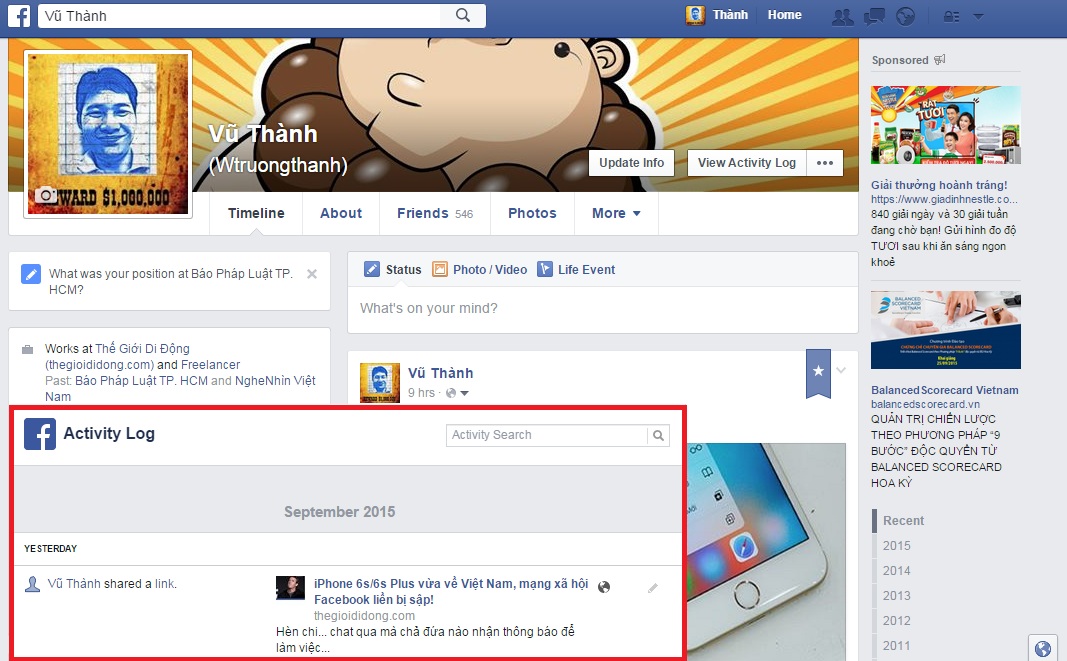Open Notifications globe icon
The width and height of the screenshot is (1067, 661).
[905, 16]
